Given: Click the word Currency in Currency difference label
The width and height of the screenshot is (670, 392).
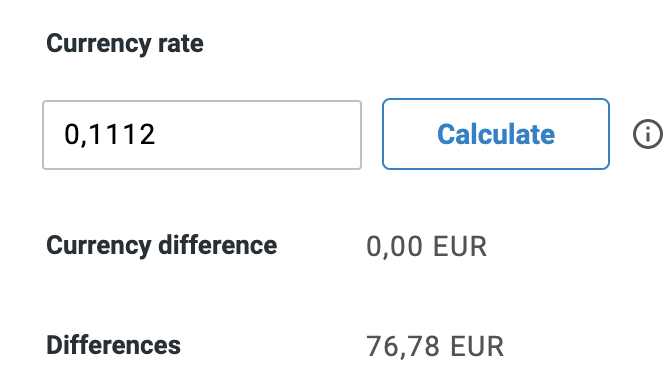Looking at the screenshot, I should [x=99, y=246].
